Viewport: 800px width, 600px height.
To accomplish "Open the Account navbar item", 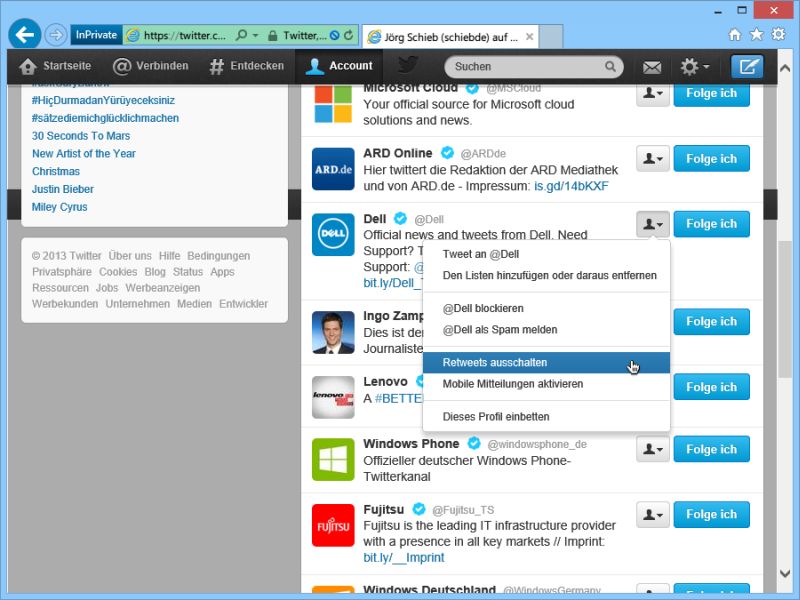I will tap(339, 66).
